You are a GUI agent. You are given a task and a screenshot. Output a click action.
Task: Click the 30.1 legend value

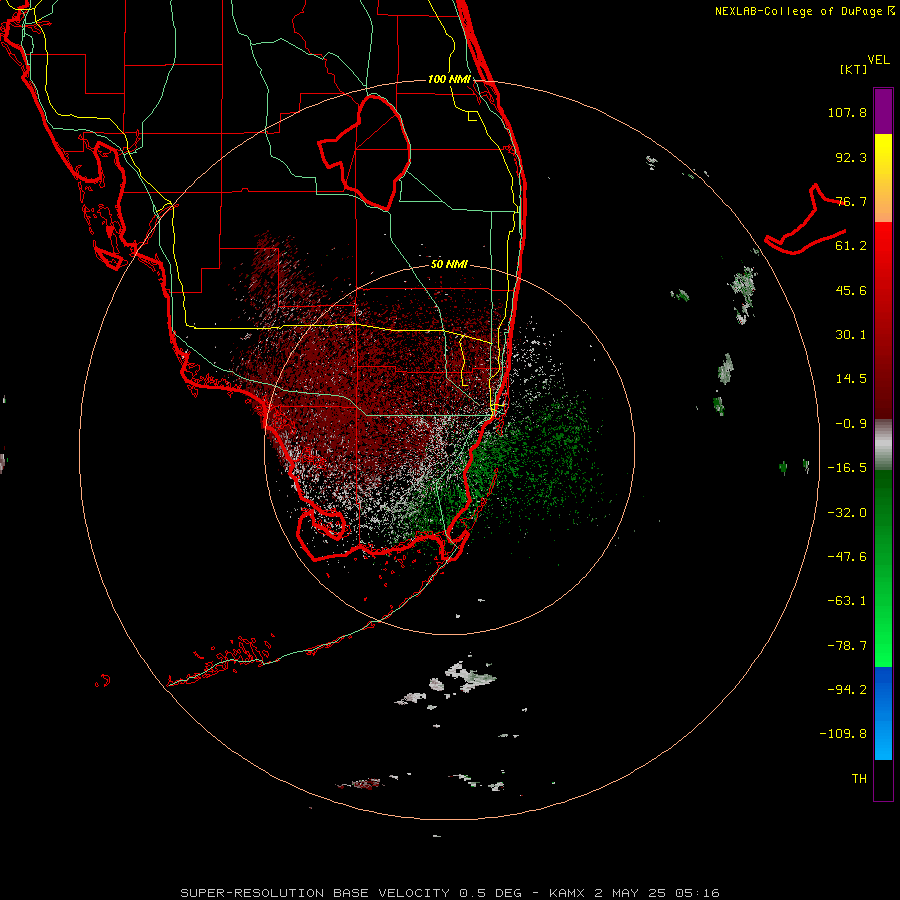point(851,335)
